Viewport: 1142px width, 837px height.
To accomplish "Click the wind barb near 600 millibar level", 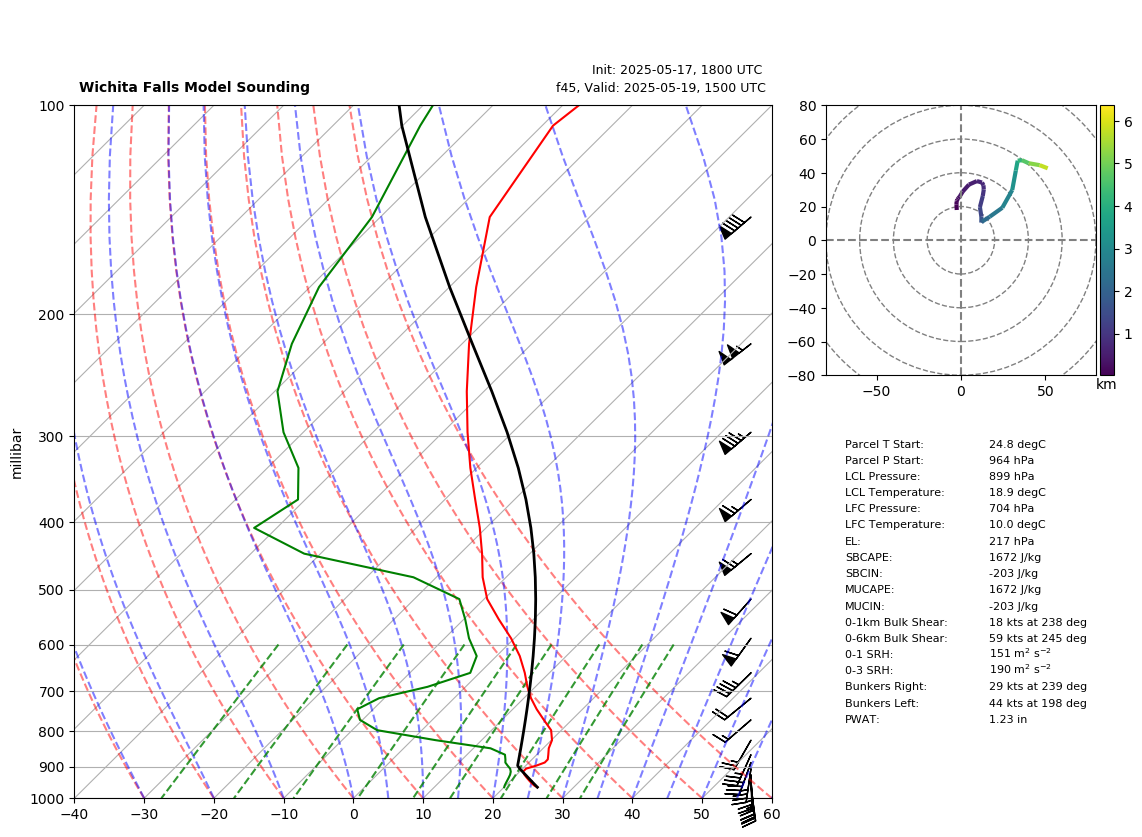I will [736, 652].
